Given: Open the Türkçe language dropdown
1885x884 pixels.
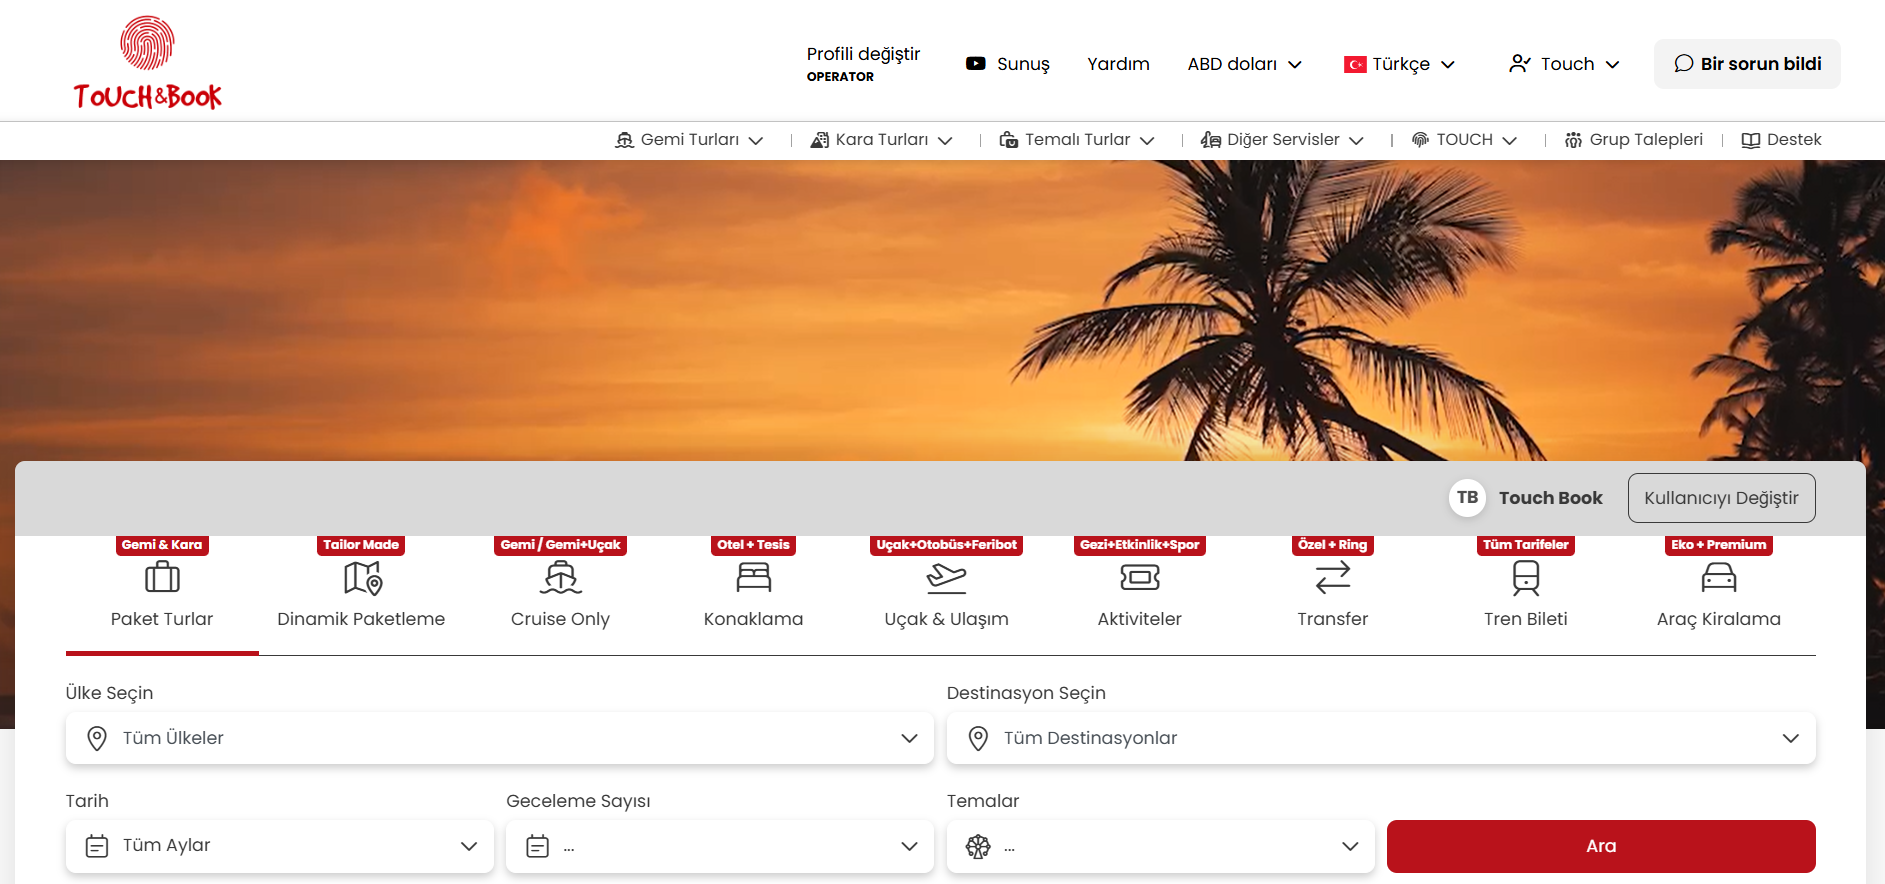Looking at the screenshot, I should [x=1400, y=64].
